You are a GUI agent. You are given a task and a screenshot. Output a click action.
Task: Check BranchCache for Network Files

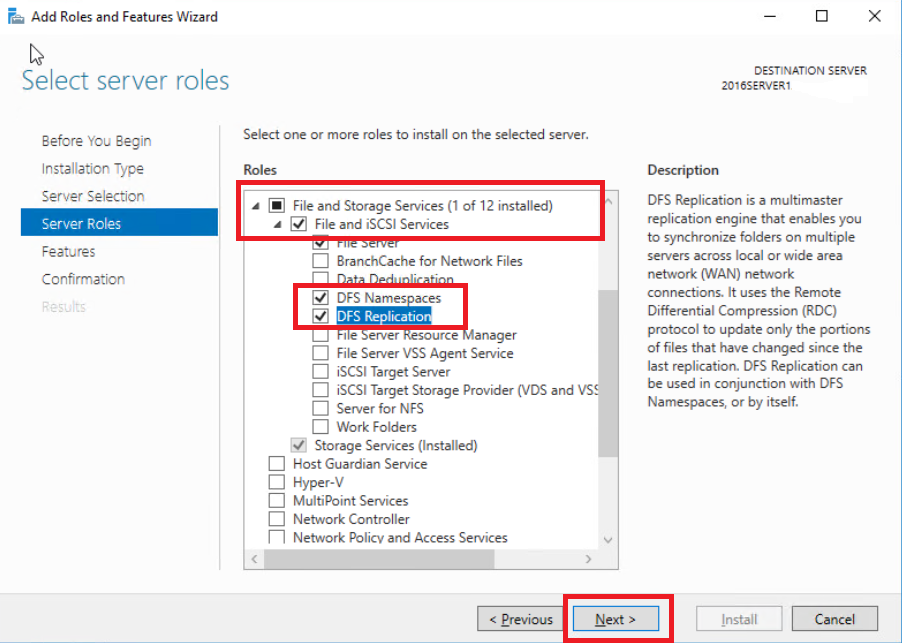click(320, 261)
